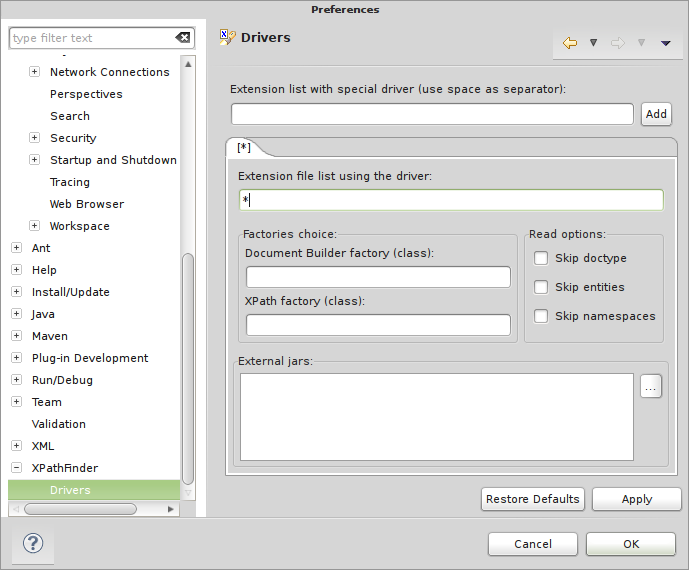Browse external jars with the ... button
This screenshot has height=570, width=689.
[651, 386]
